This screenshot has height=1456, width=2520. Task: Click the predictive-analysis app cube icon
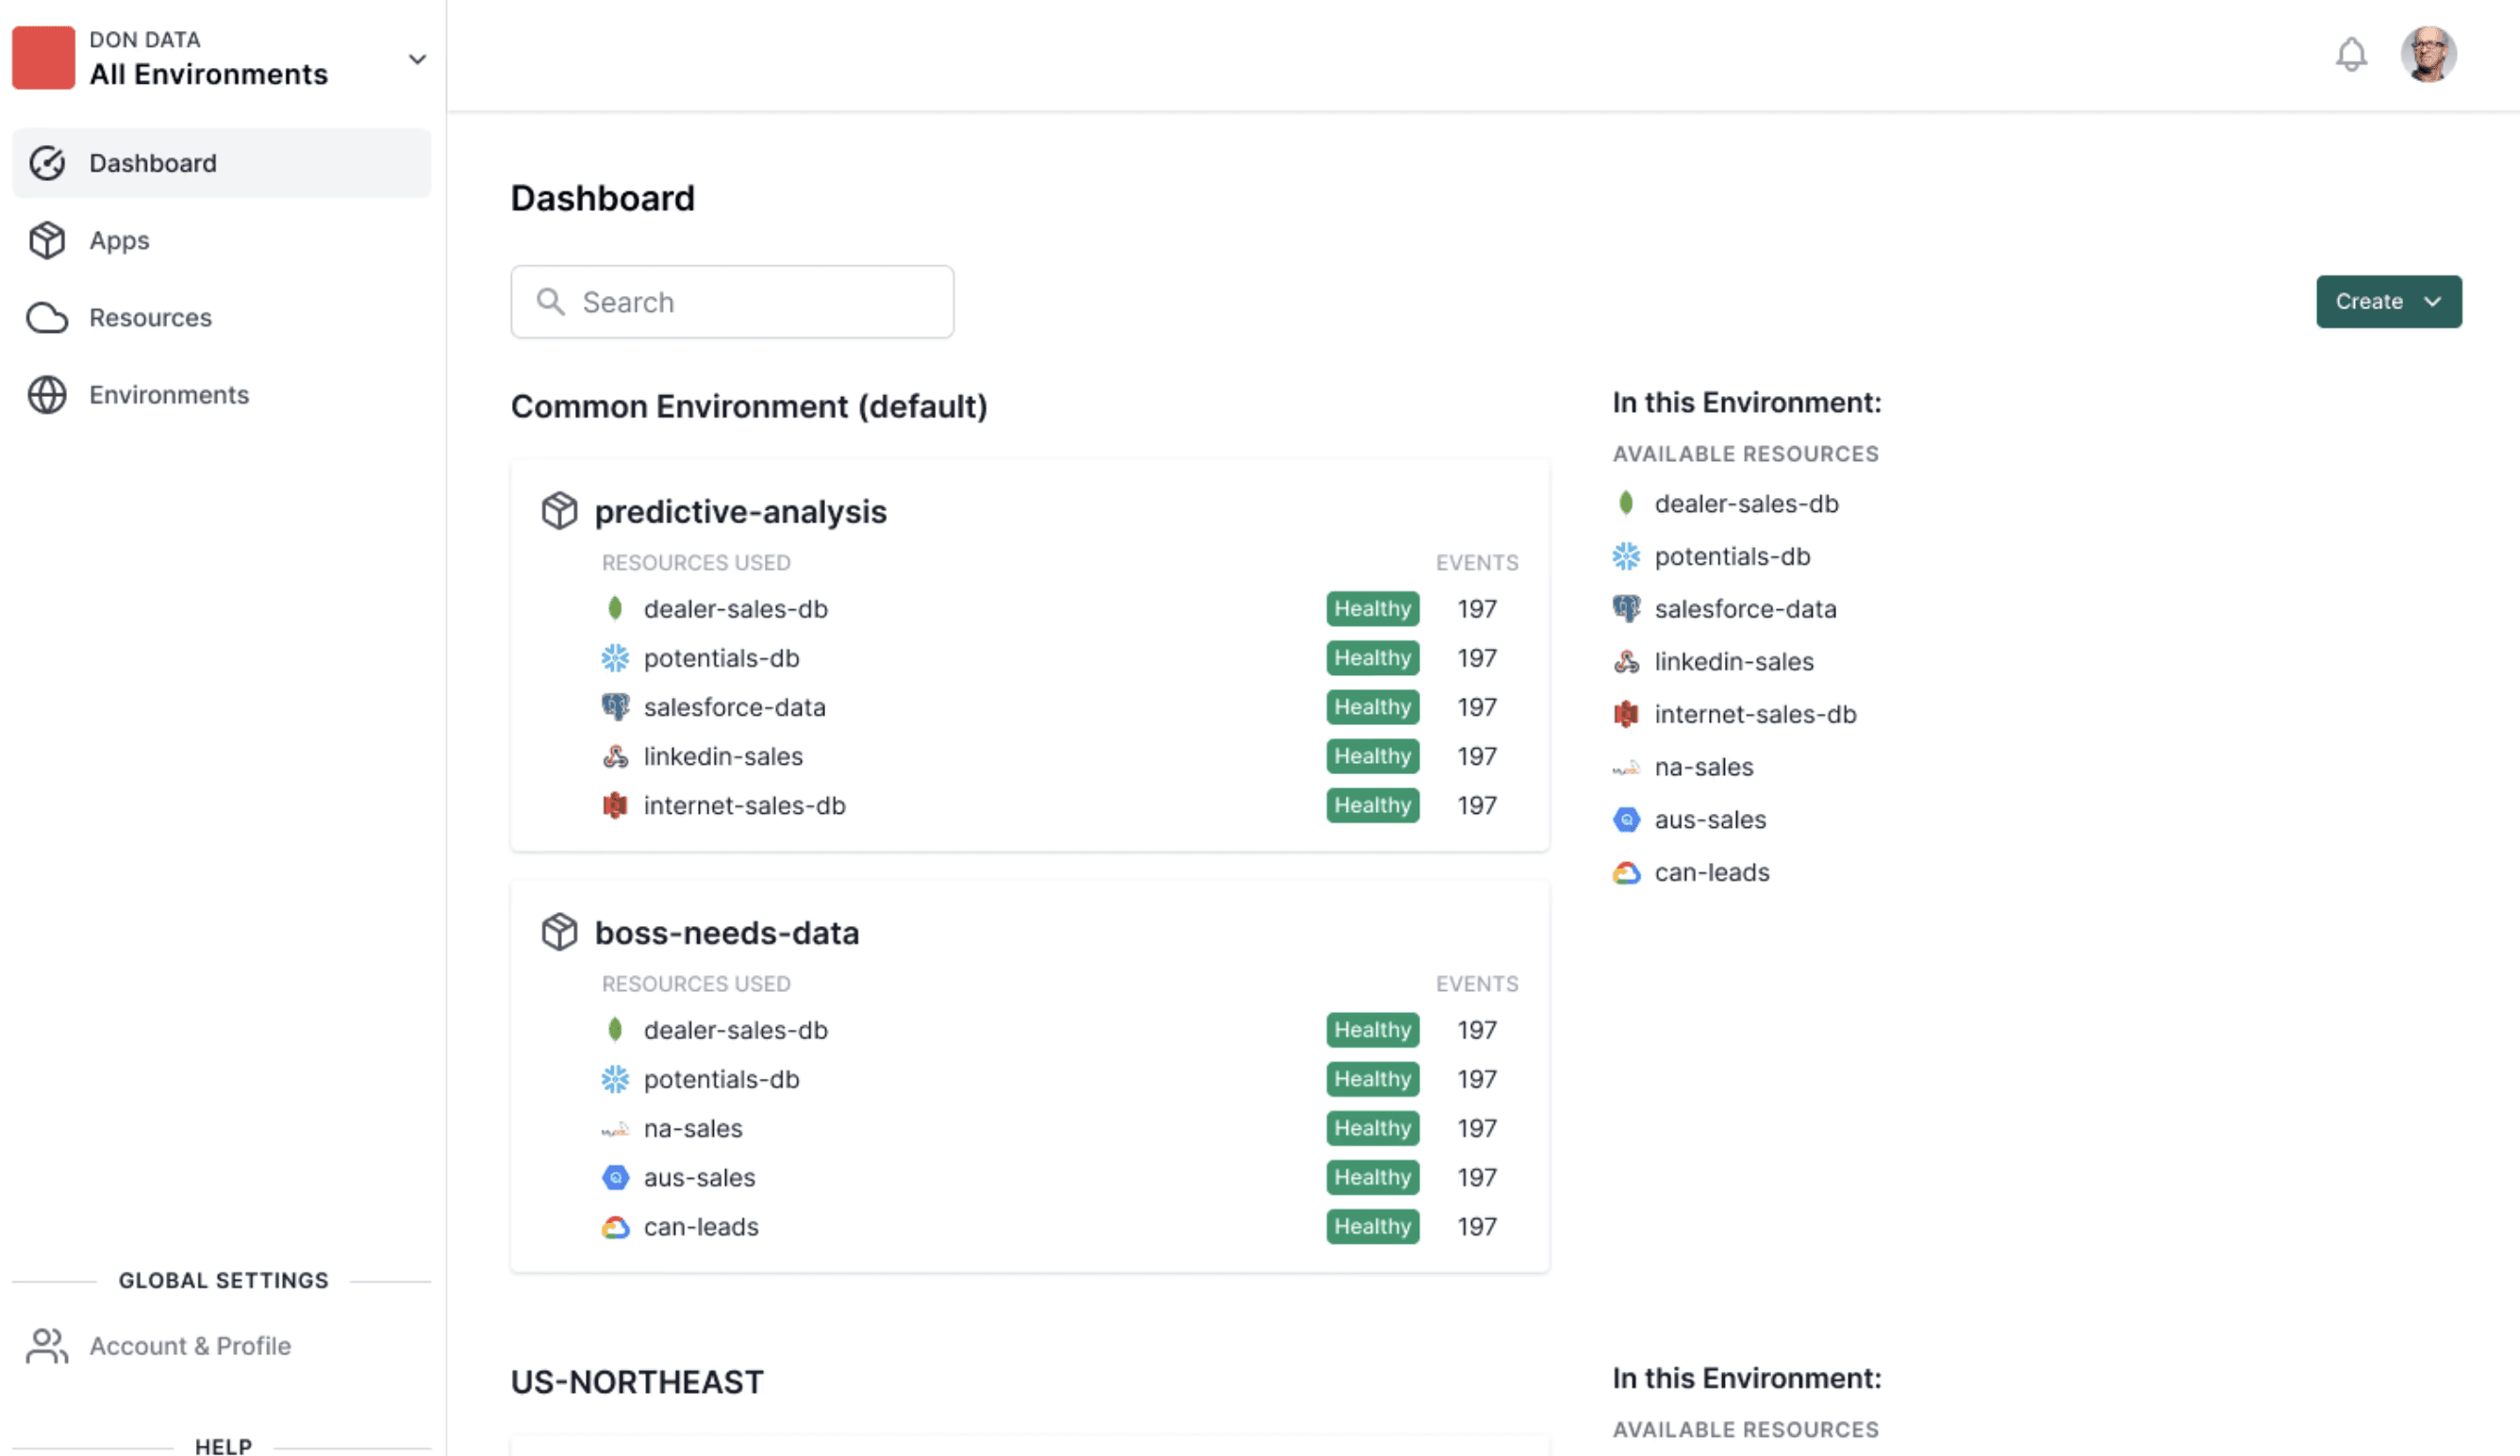click(x=559, y=511)
